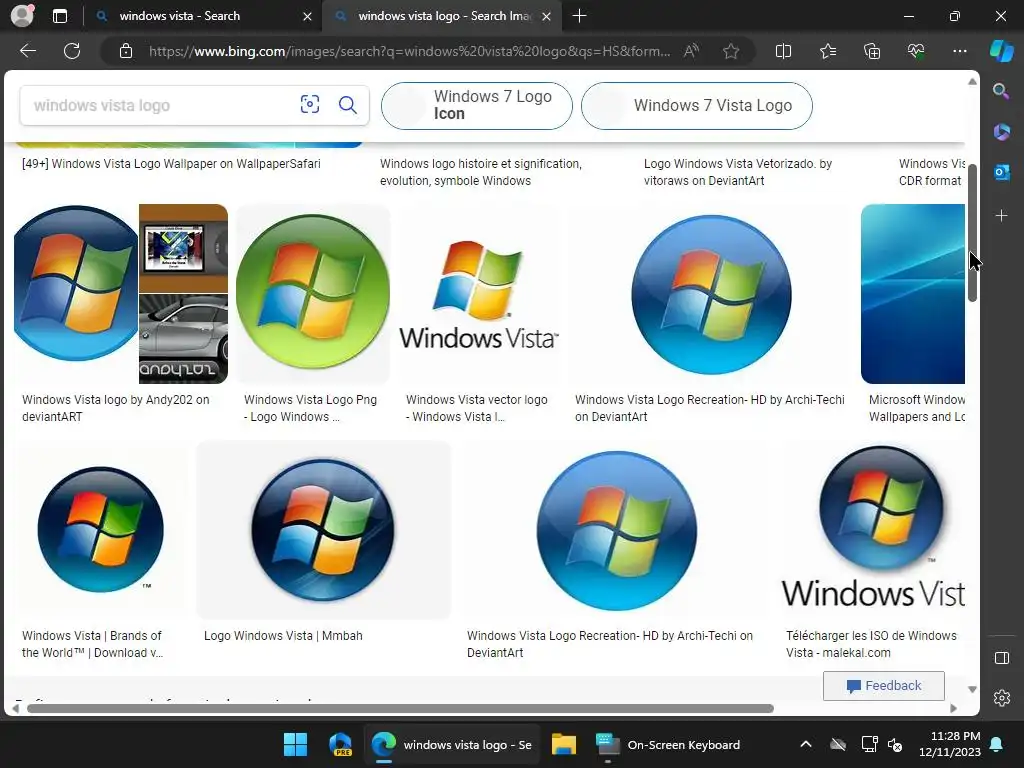
Task: Open the green orb Windows logo thumbnail
Action: (313, 292)
